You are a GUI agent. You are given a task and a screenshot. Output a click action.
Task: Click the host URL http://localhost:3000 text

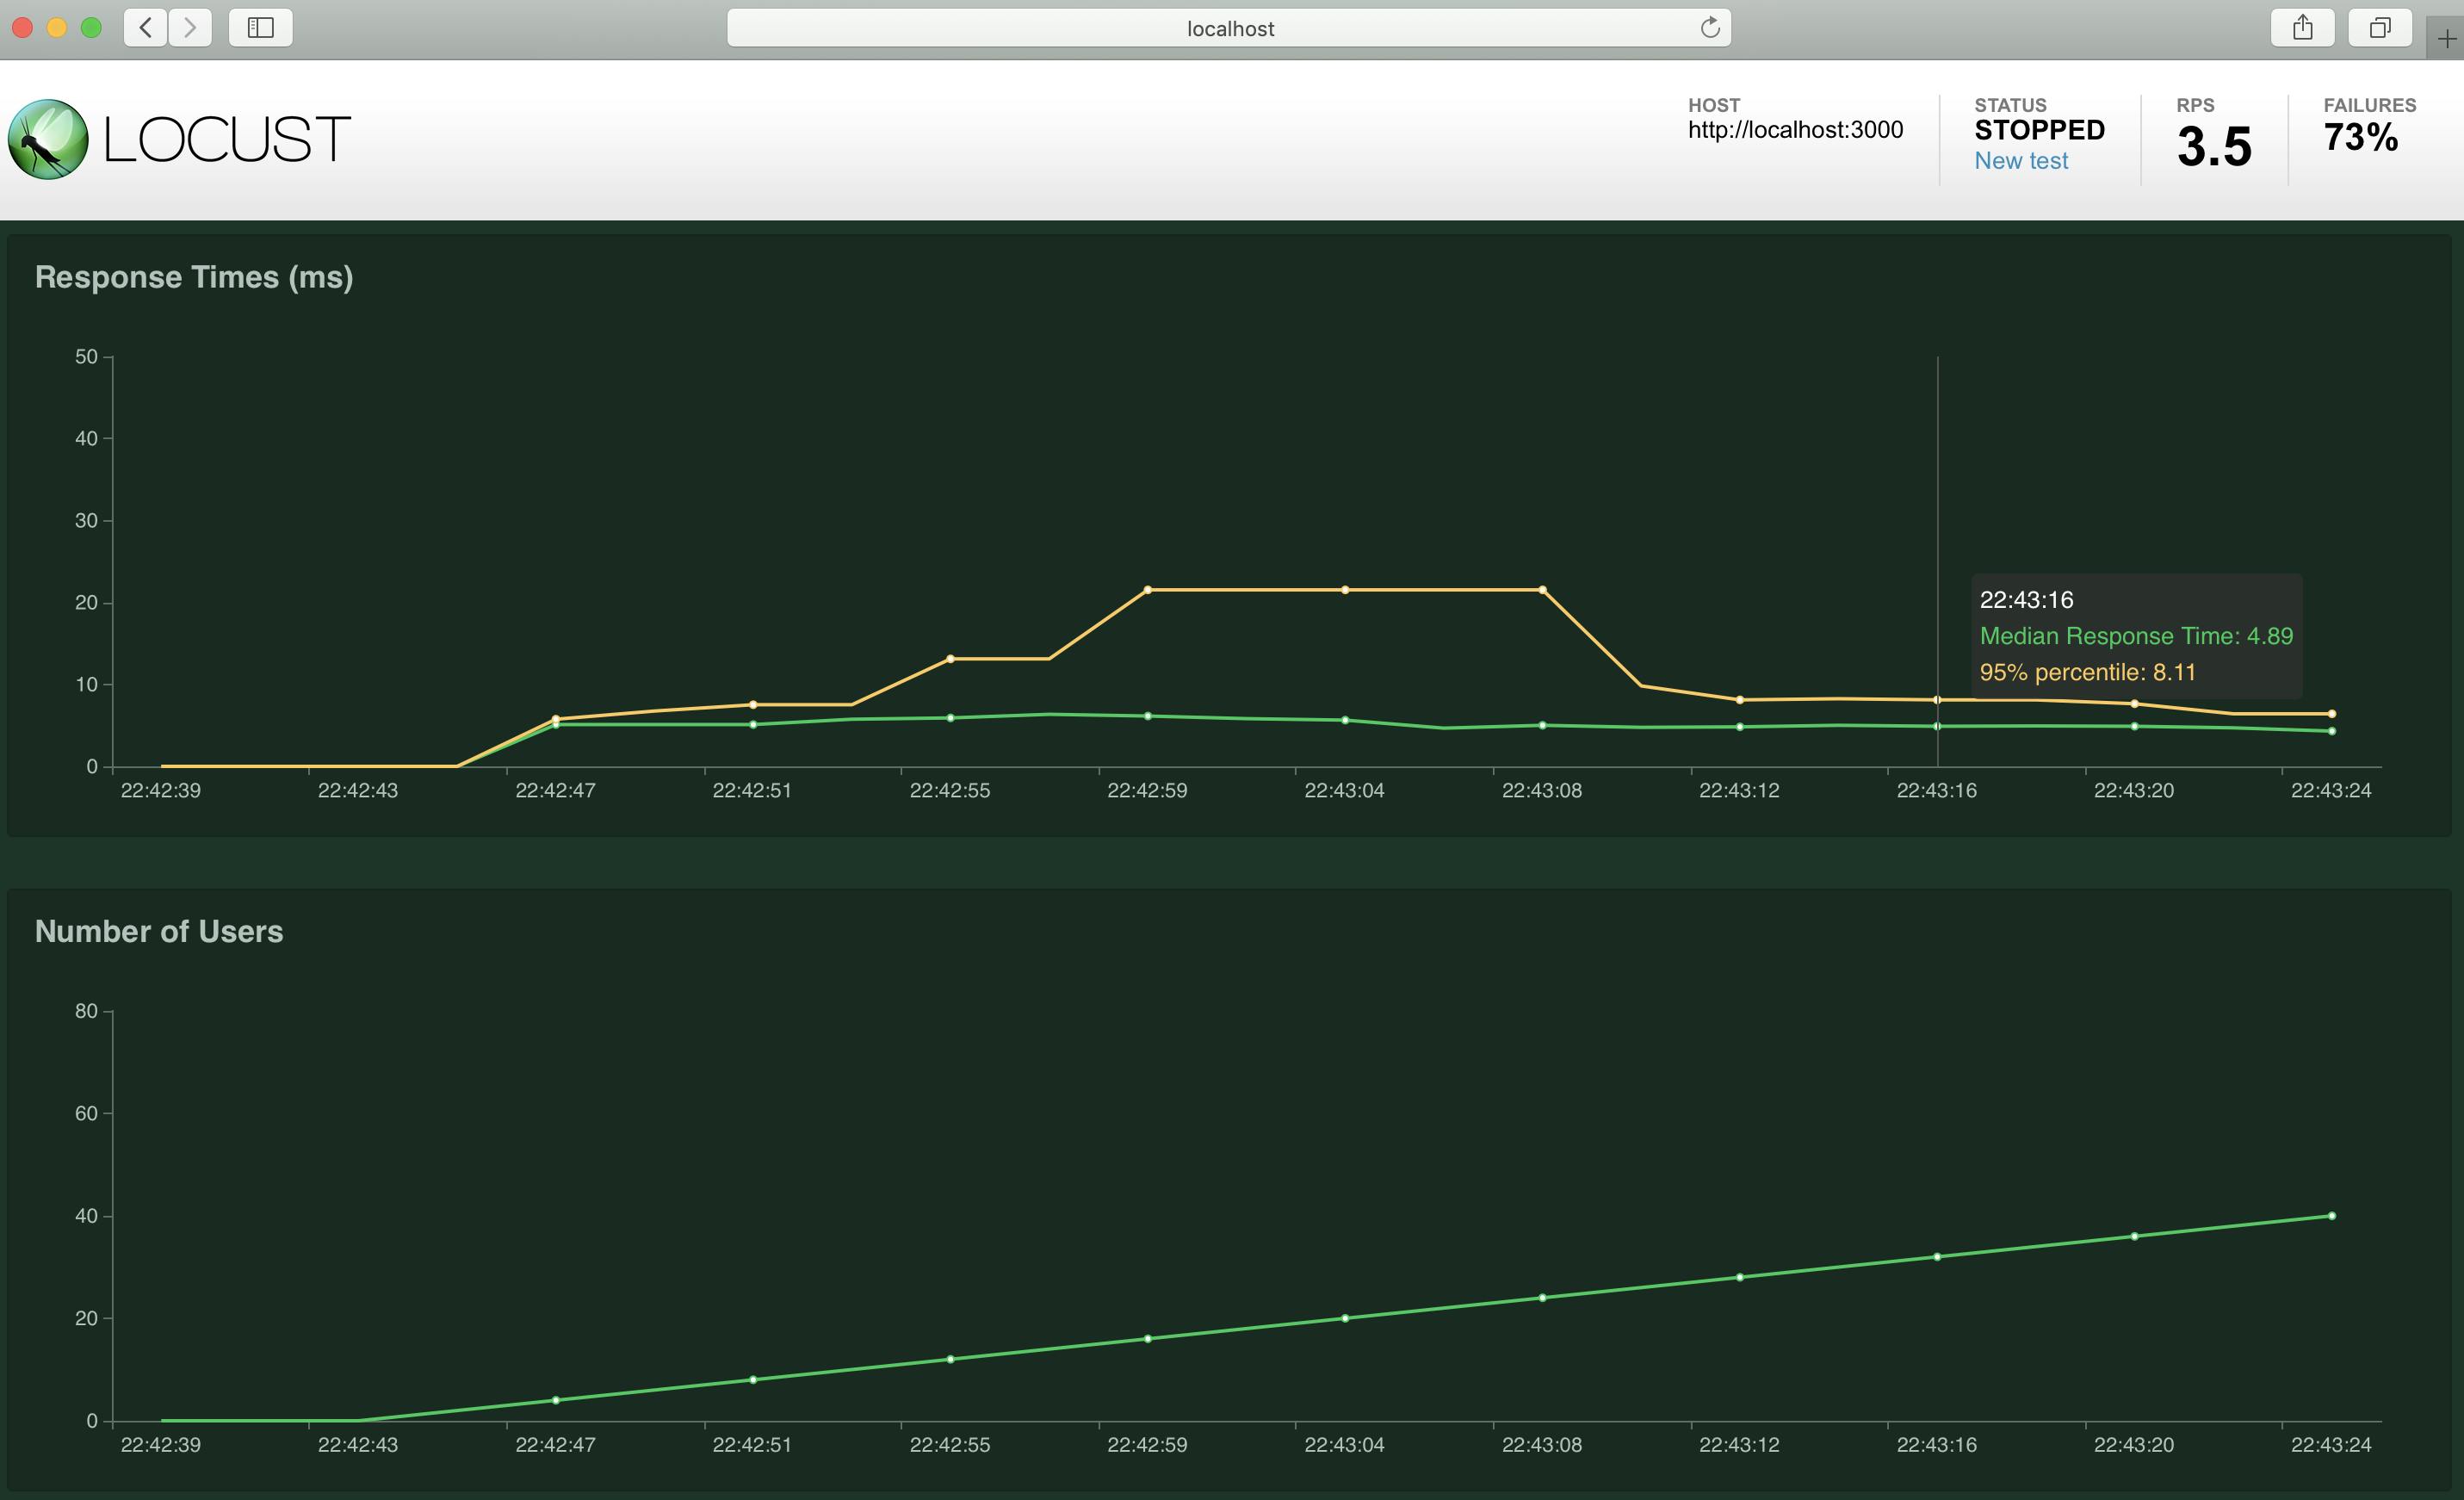click(x=1795, y=130)
